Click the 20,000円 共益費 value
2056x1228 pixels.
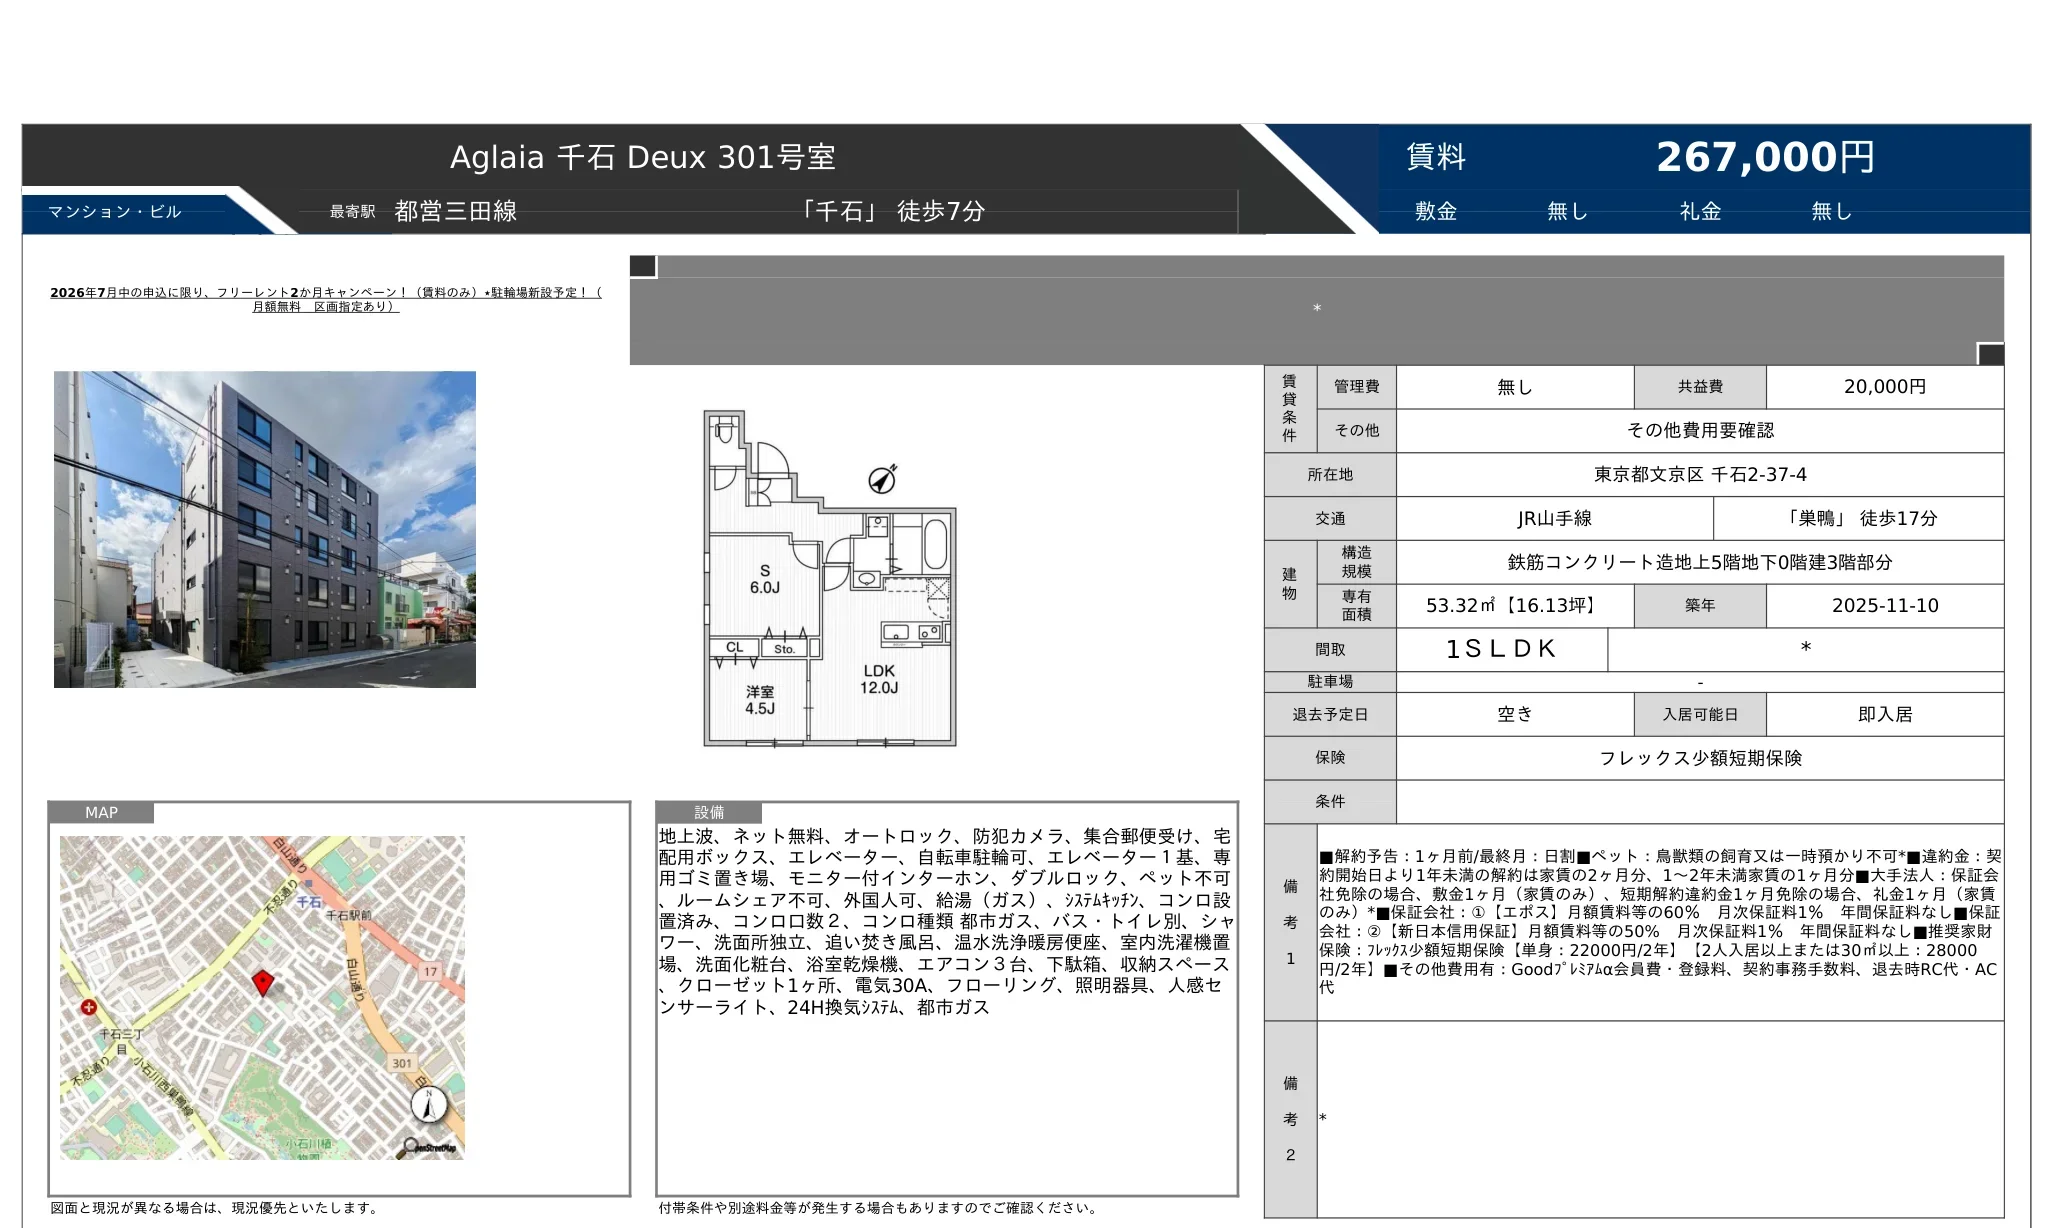pyautogui.click(x=1885, y=387)
